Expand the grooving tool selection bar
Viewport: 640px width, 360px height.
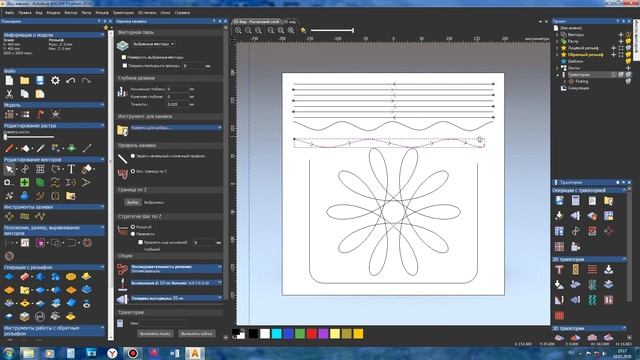(176, 128)
